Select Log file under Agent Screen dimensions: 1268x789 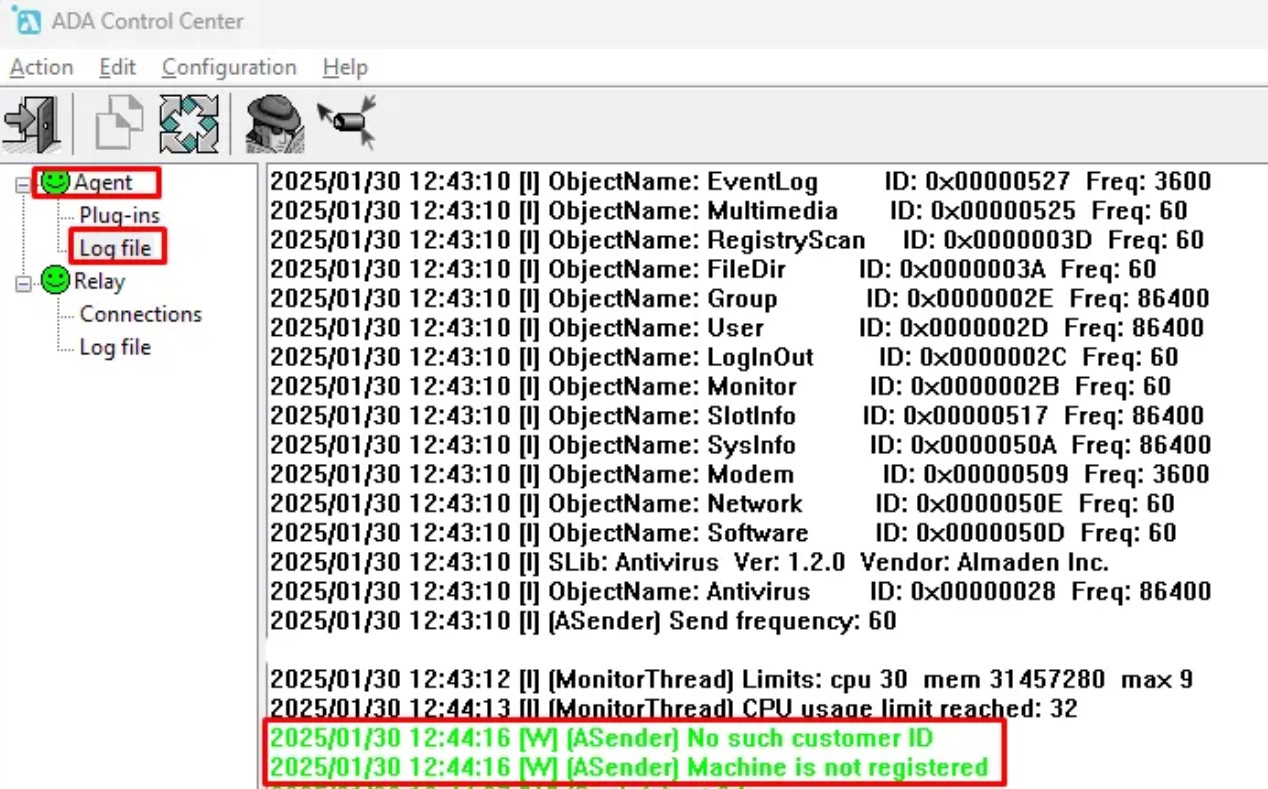tap(113, 247)
